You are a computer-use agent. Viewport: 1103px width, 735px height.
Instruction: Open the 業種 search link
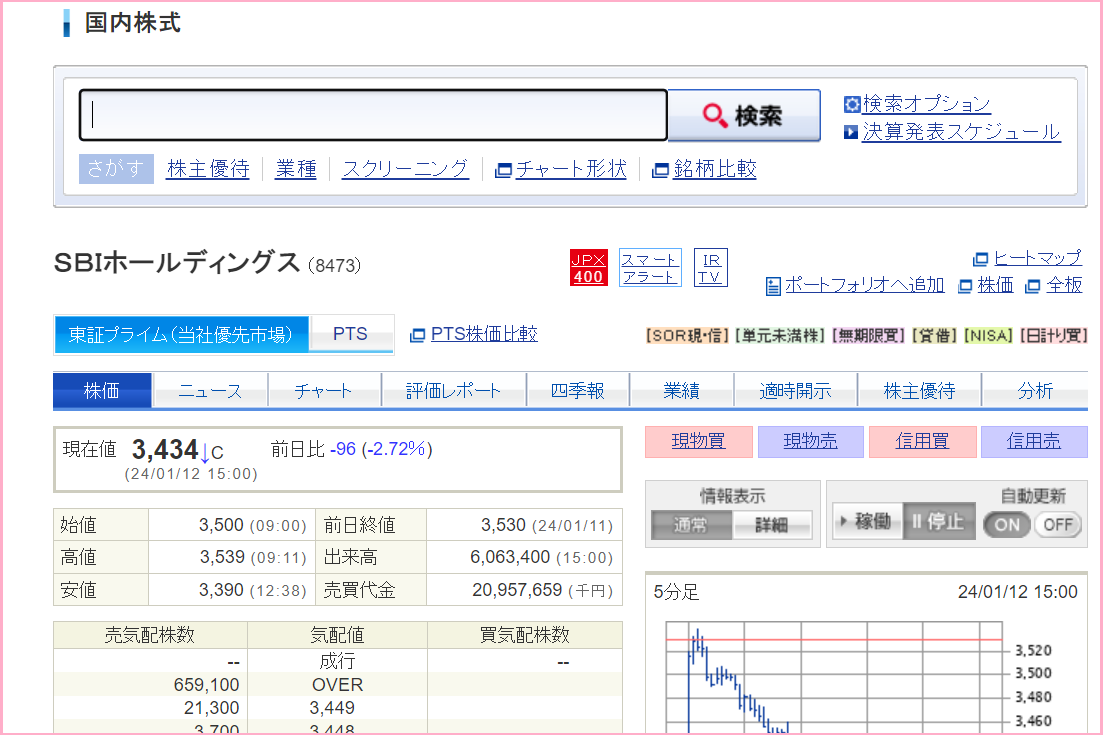click(x=296, y=169)
